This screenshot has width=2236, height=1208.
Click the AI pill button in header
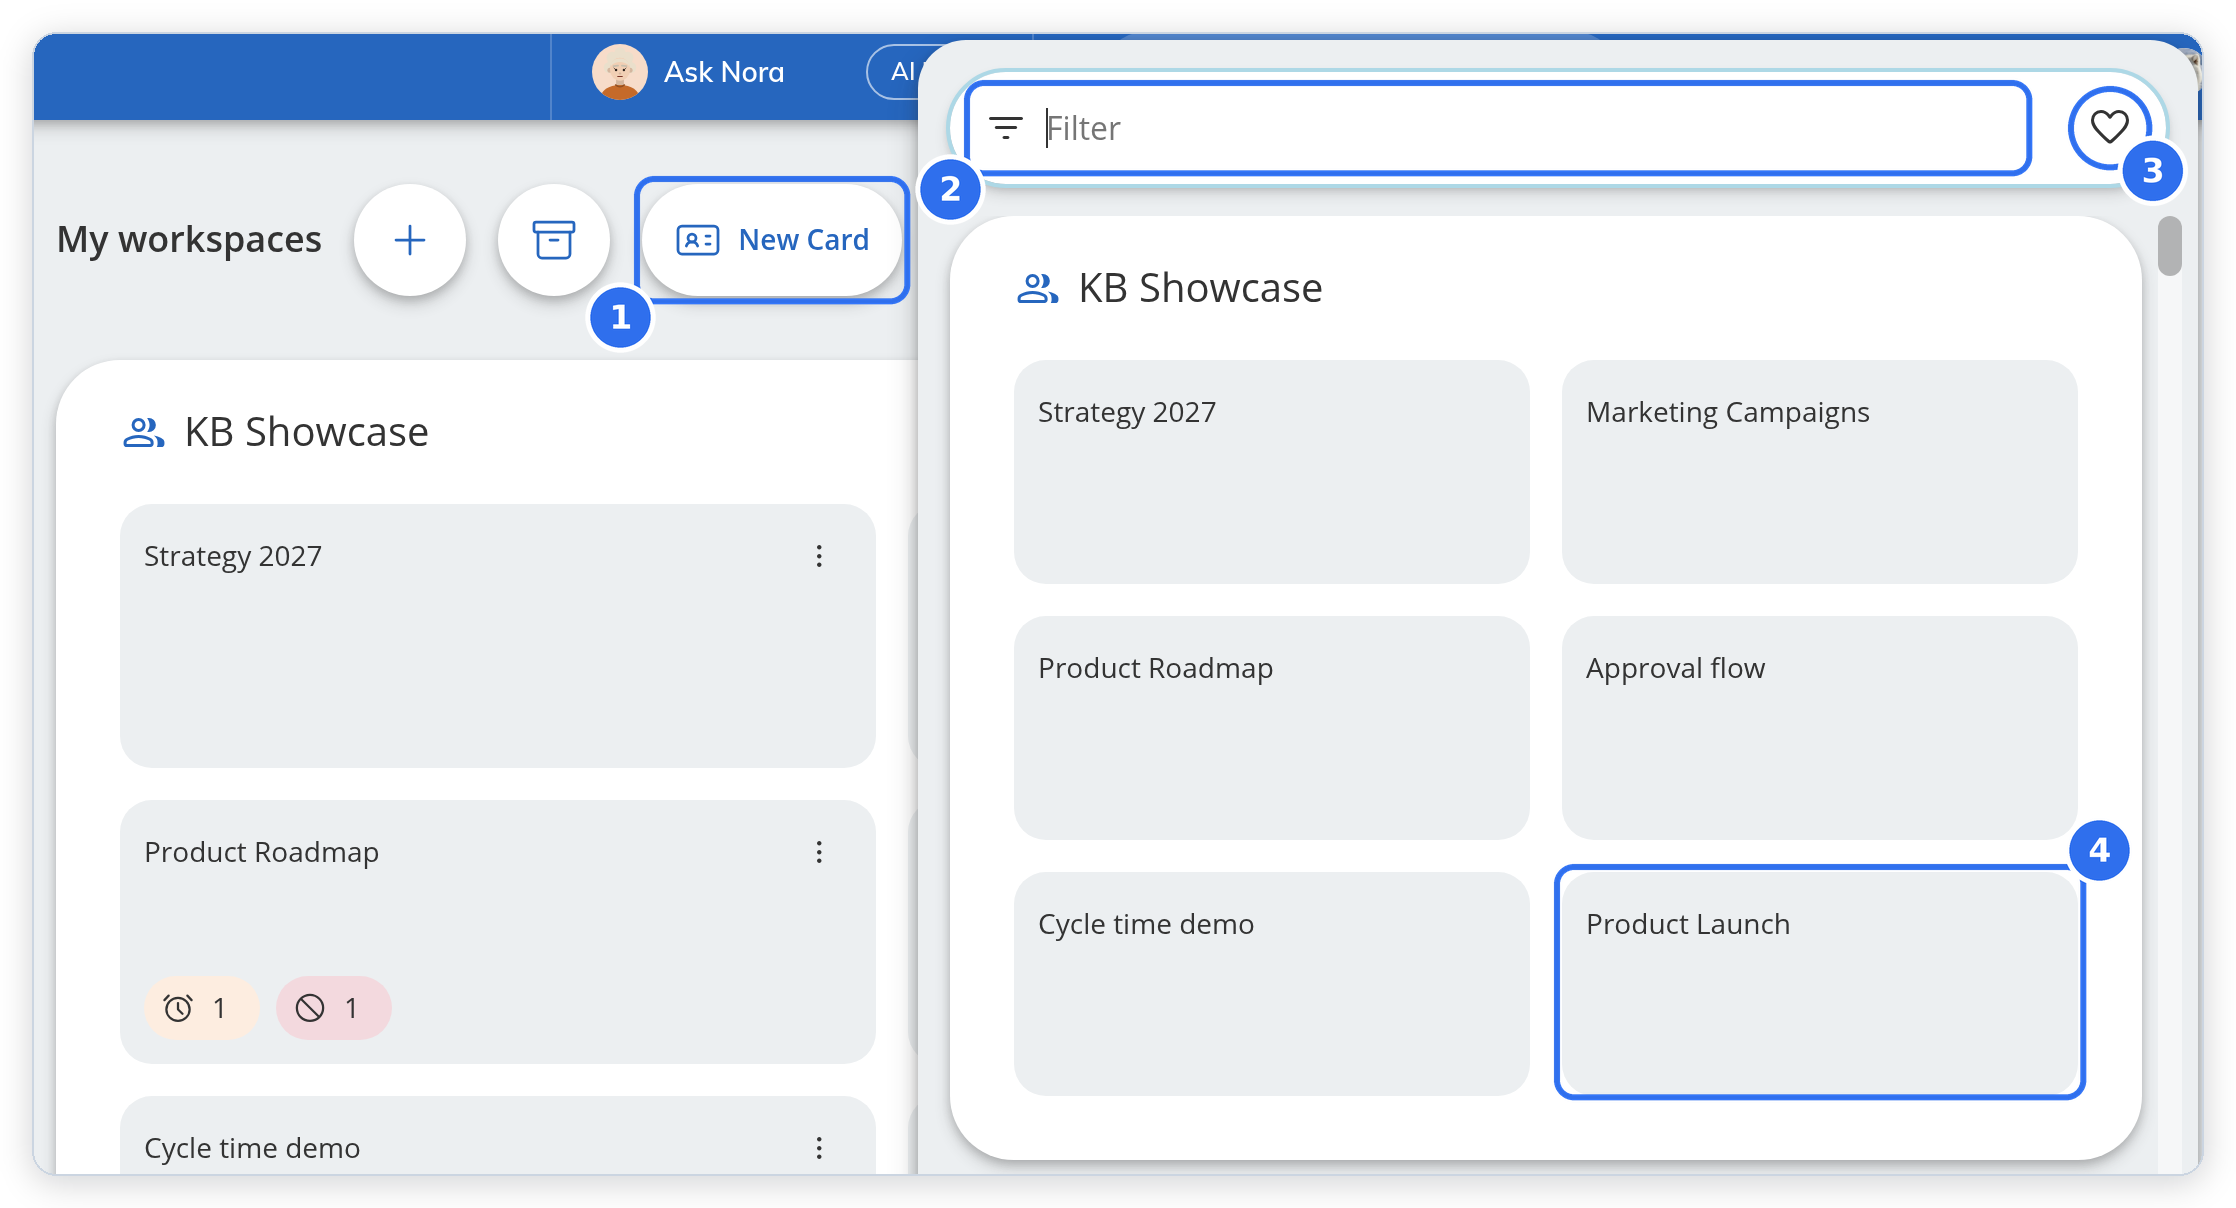coord(895,72)
